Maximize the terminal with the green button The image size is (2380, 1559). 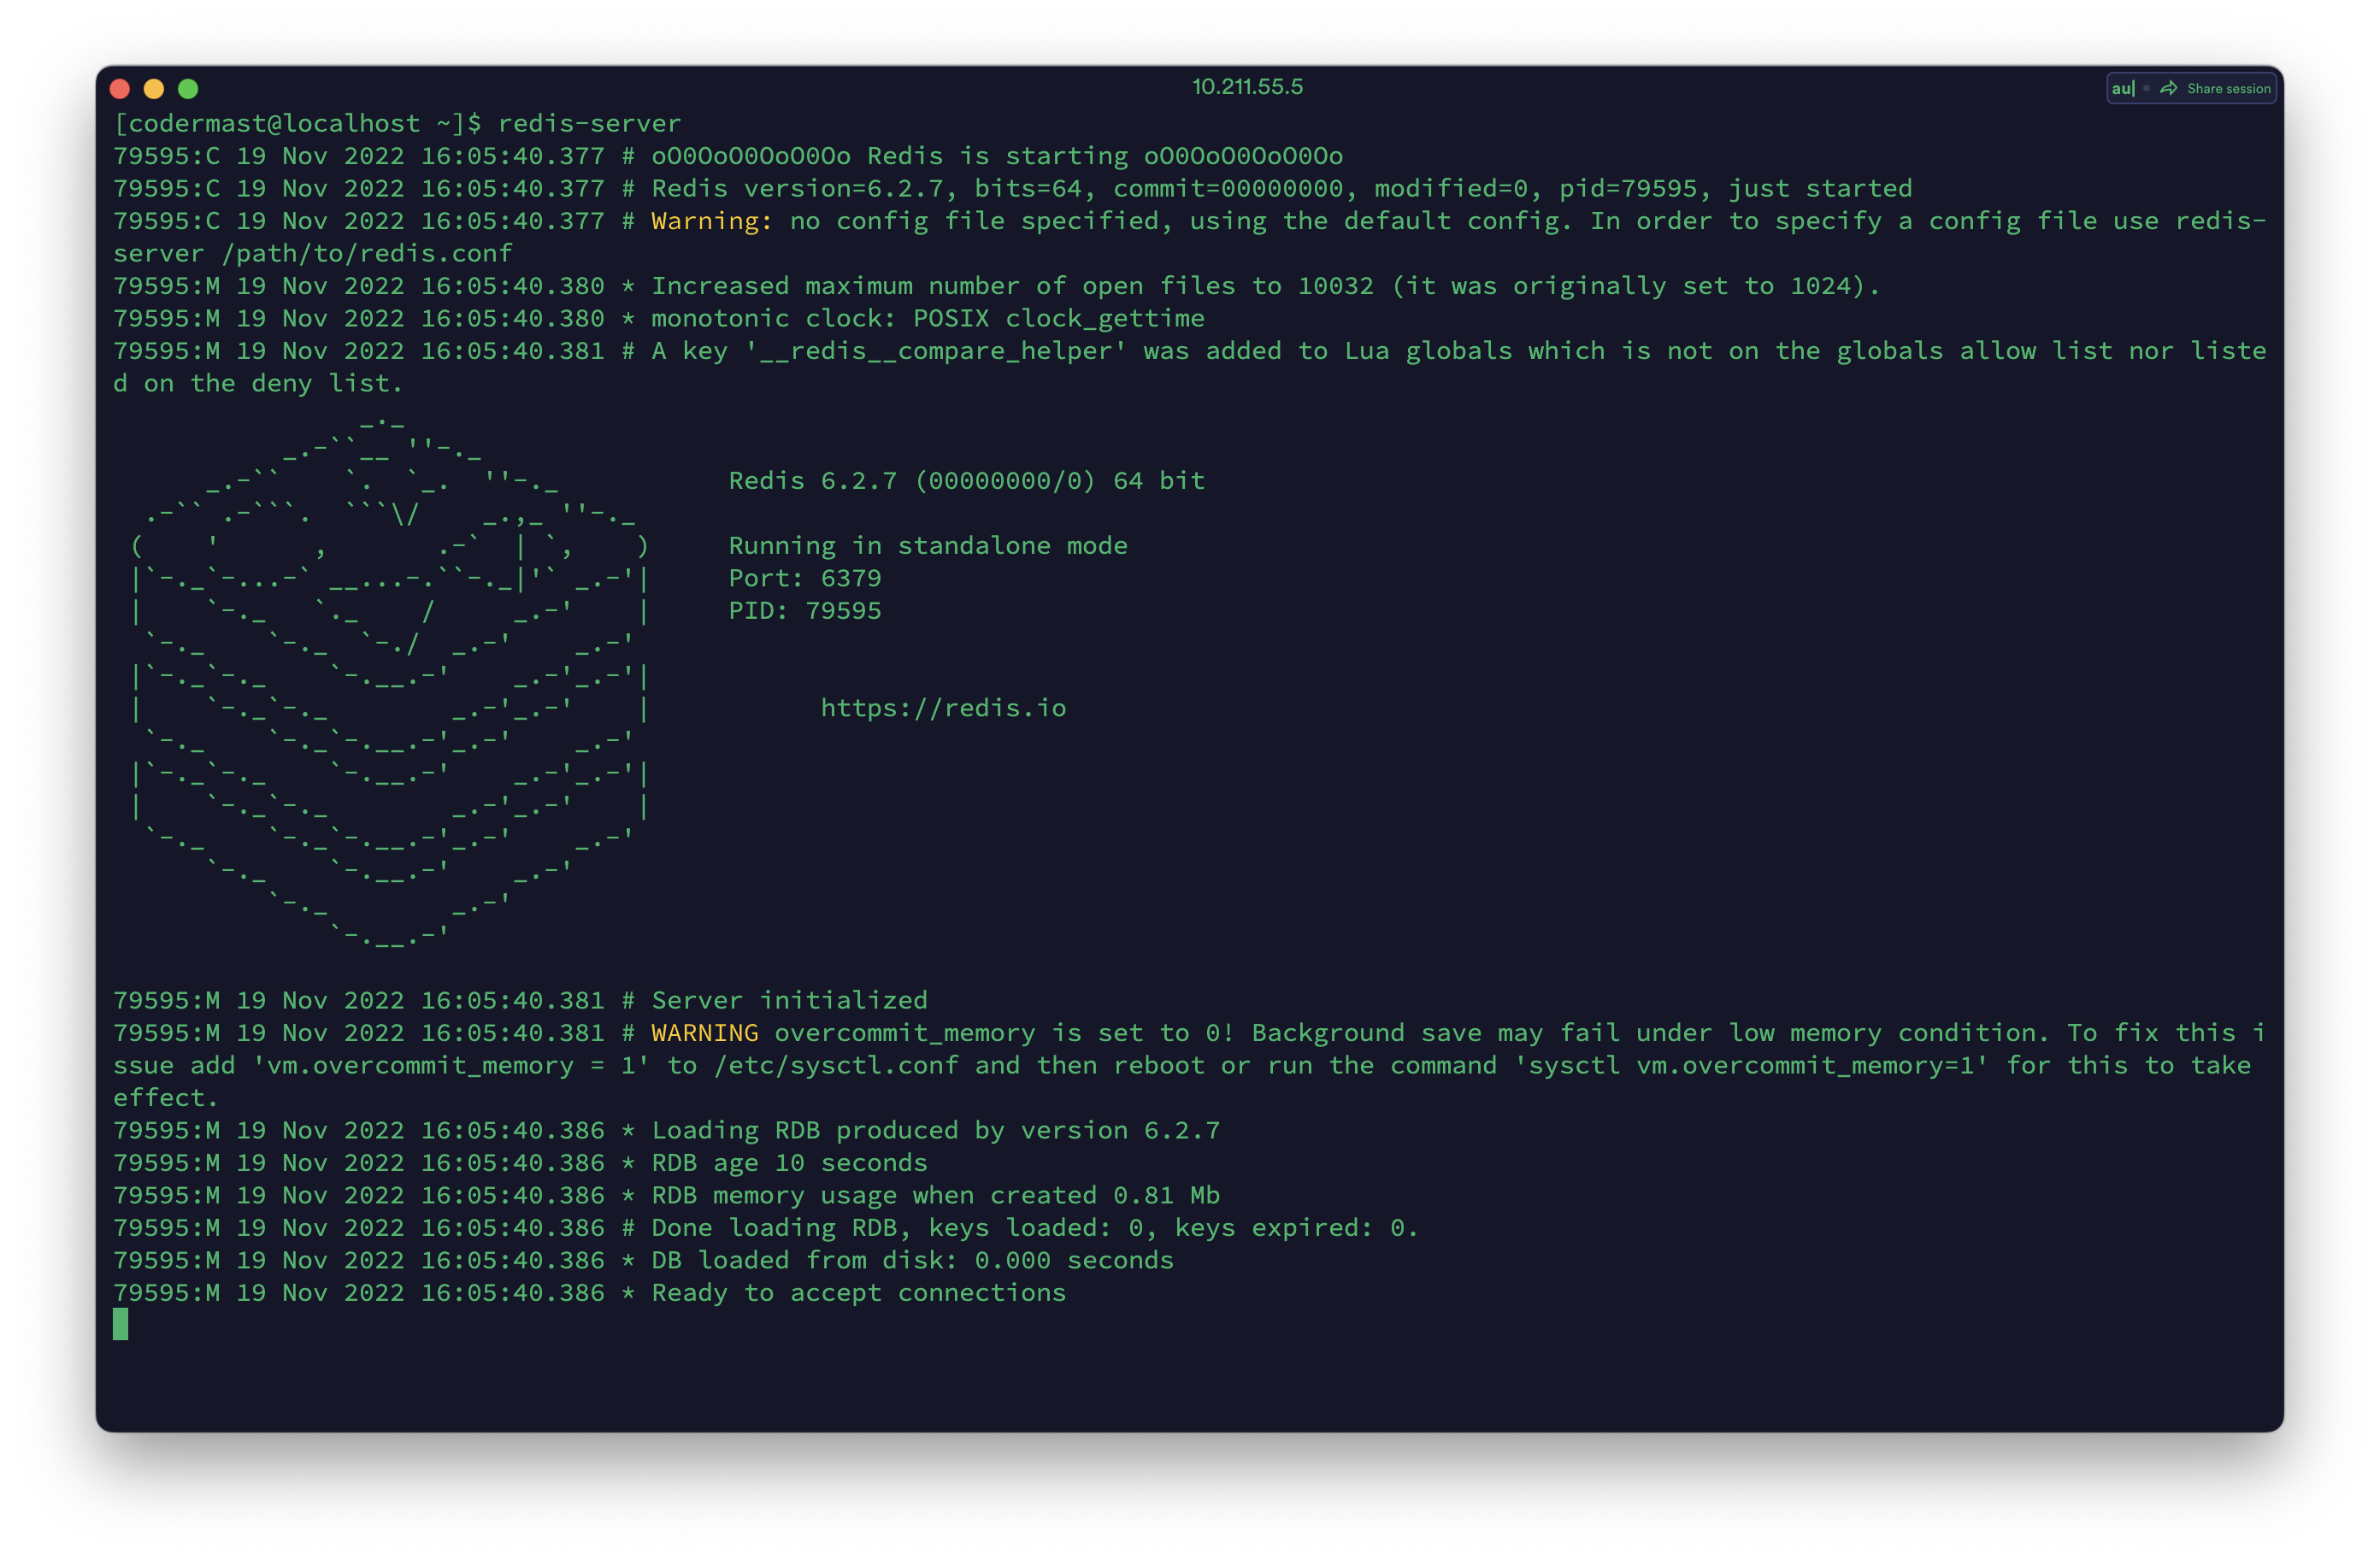click(x=188, y=88)
